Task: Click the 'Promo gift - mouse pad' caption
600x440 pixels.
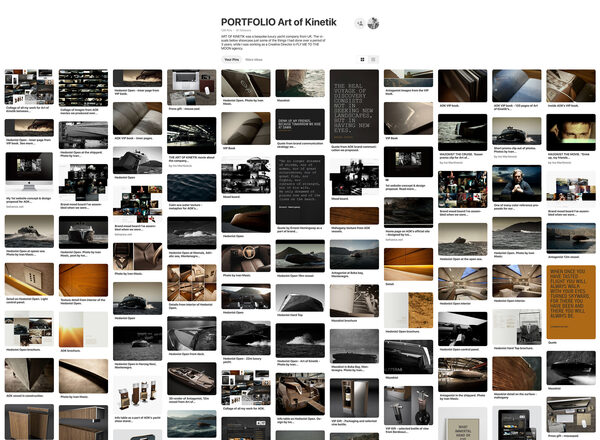Action: (x=184, y=109)
